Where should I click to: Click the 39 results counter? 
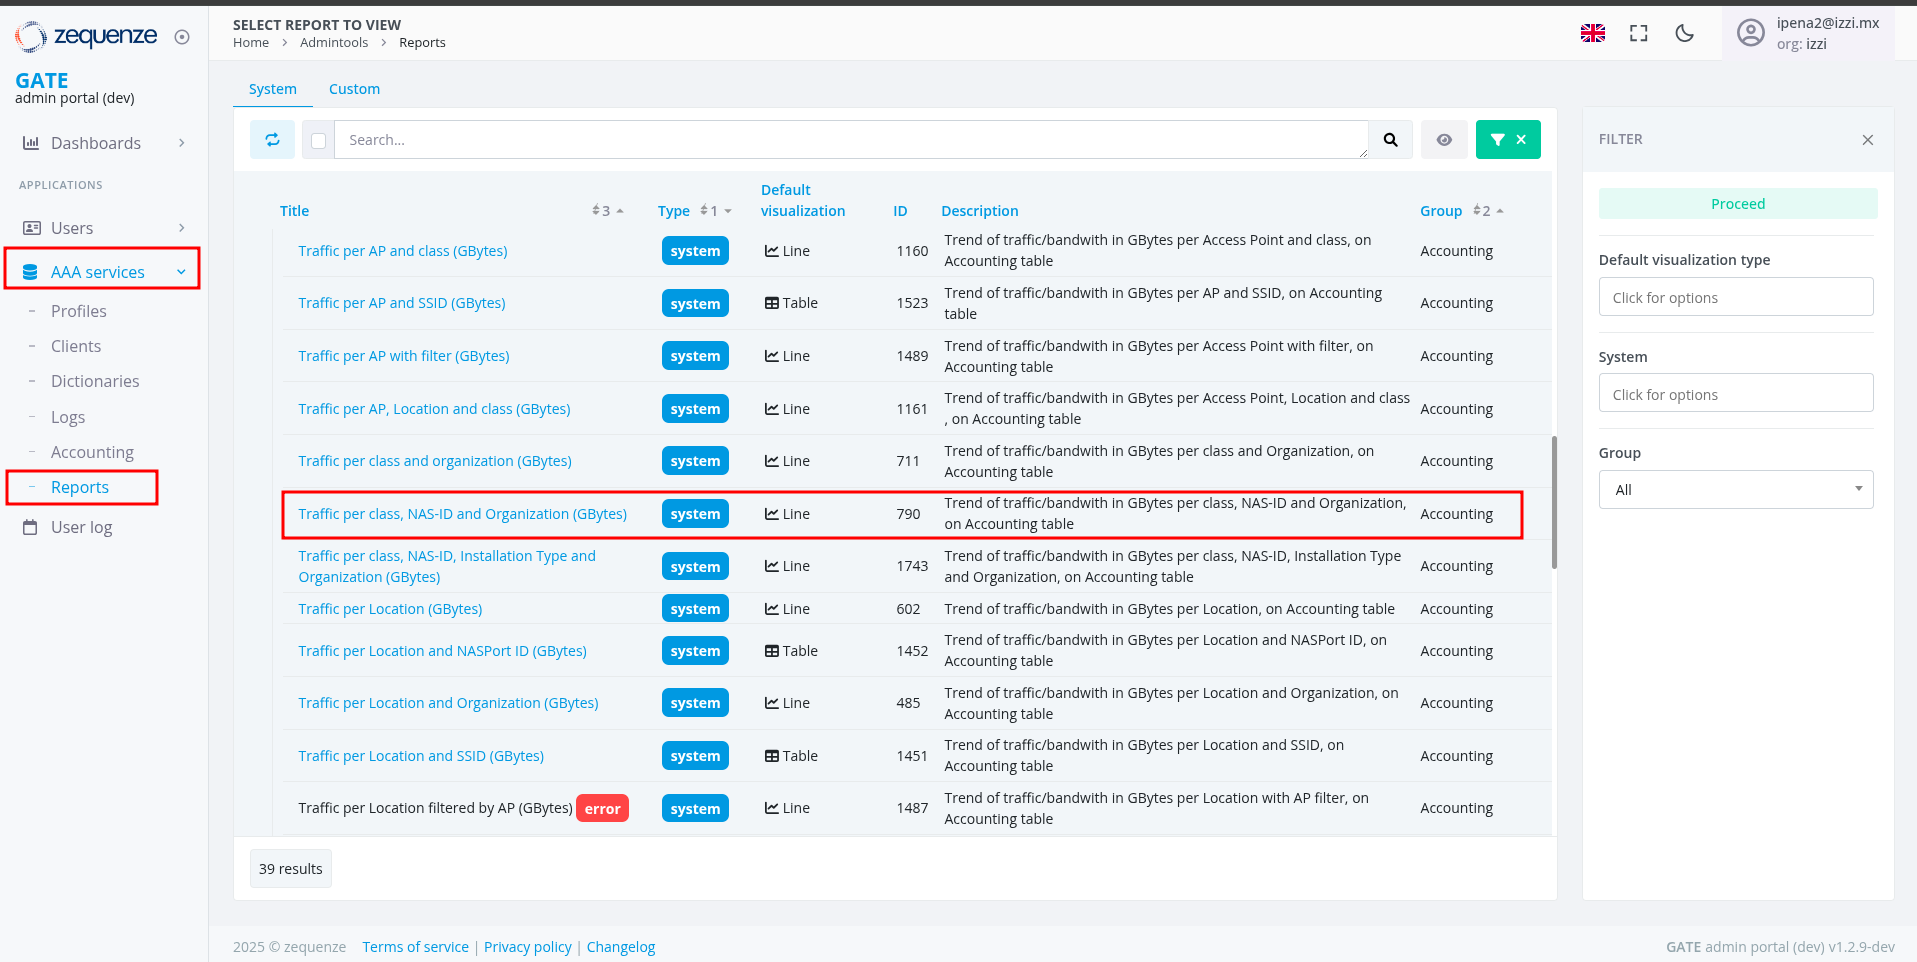pyautogui.click(x=291, y=869)
